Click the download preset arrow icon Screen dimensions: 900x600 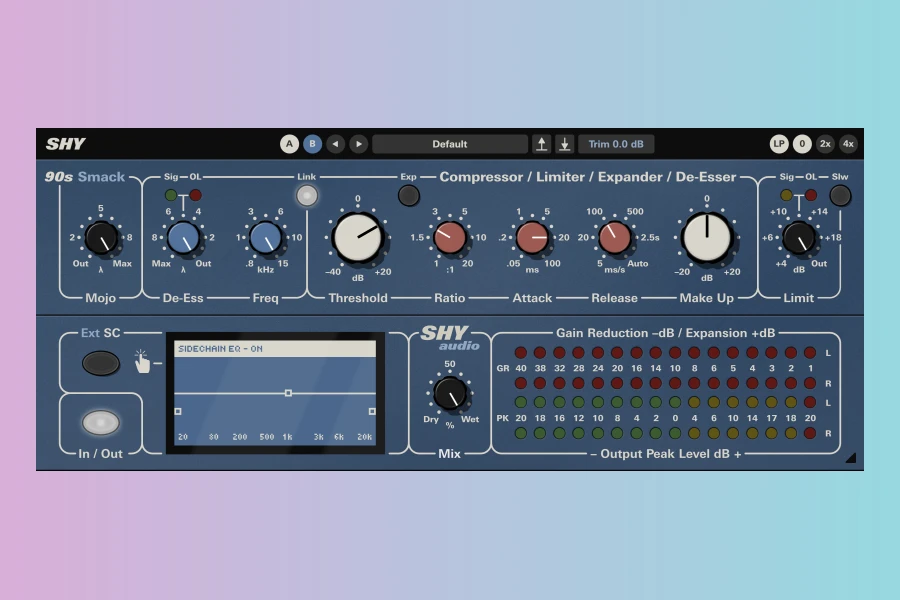click(565, 144)
